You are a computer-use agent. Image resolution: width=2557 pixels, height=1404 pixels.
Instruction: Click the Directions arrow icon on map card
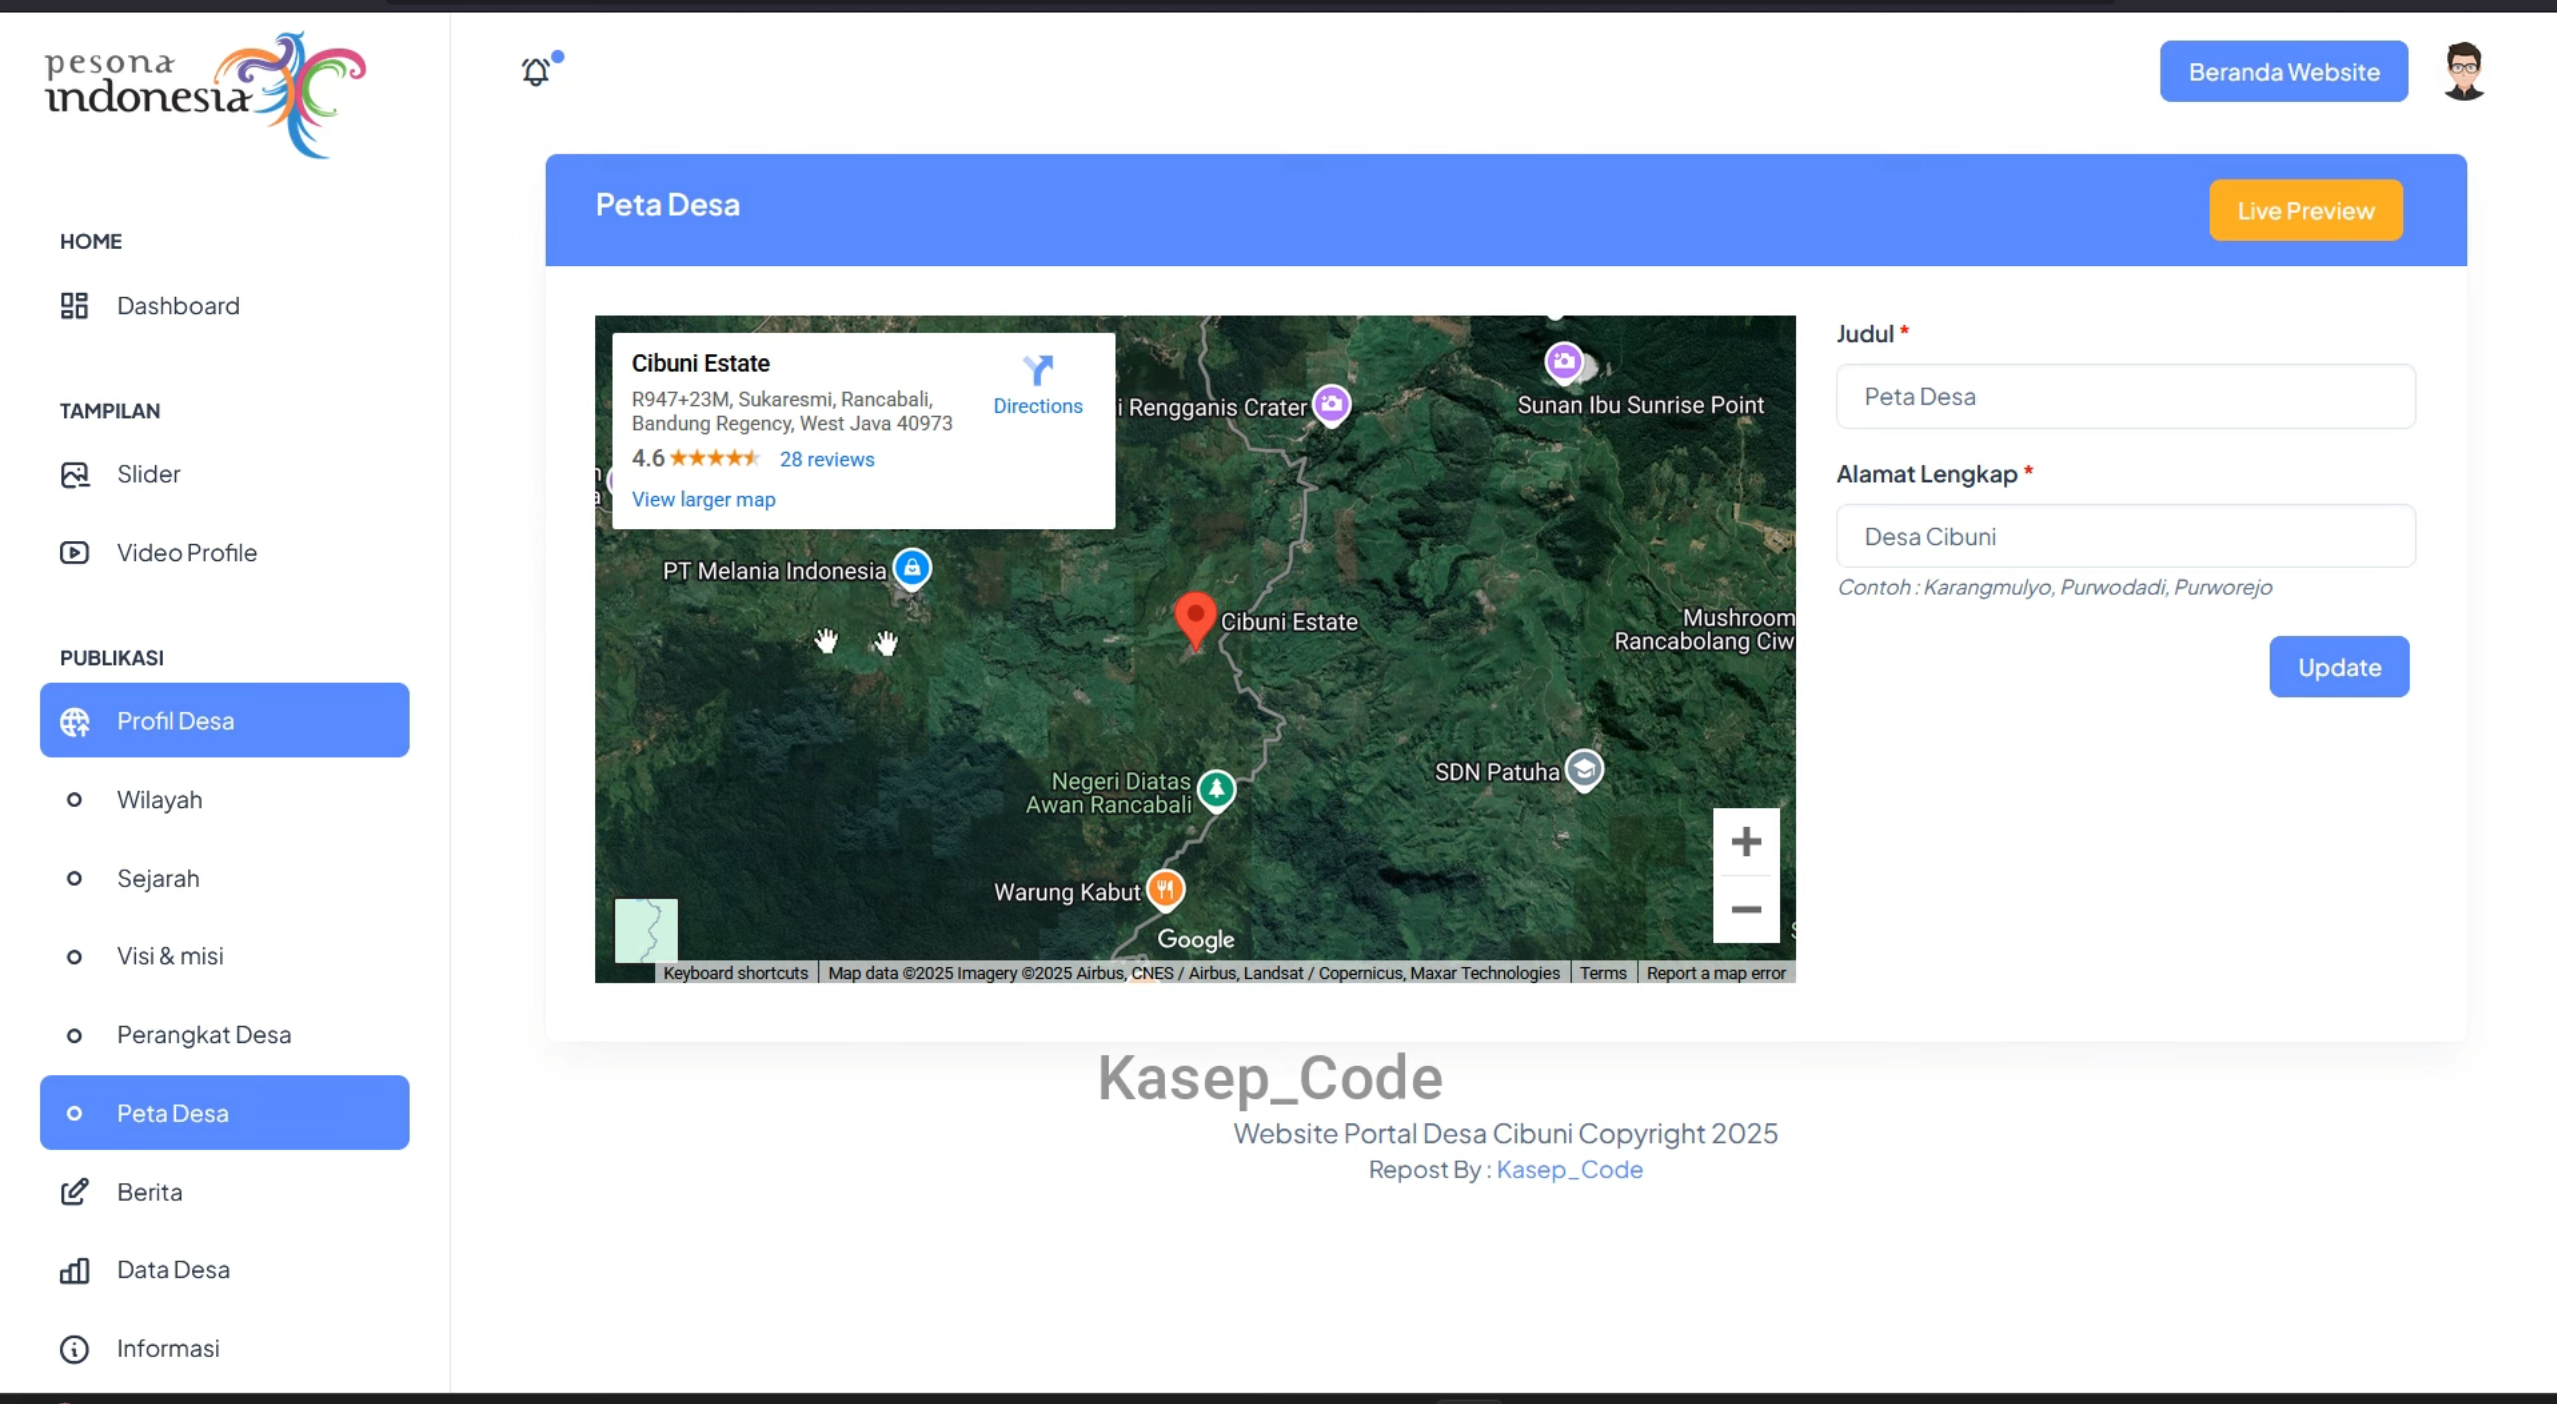click(1038, 370)
